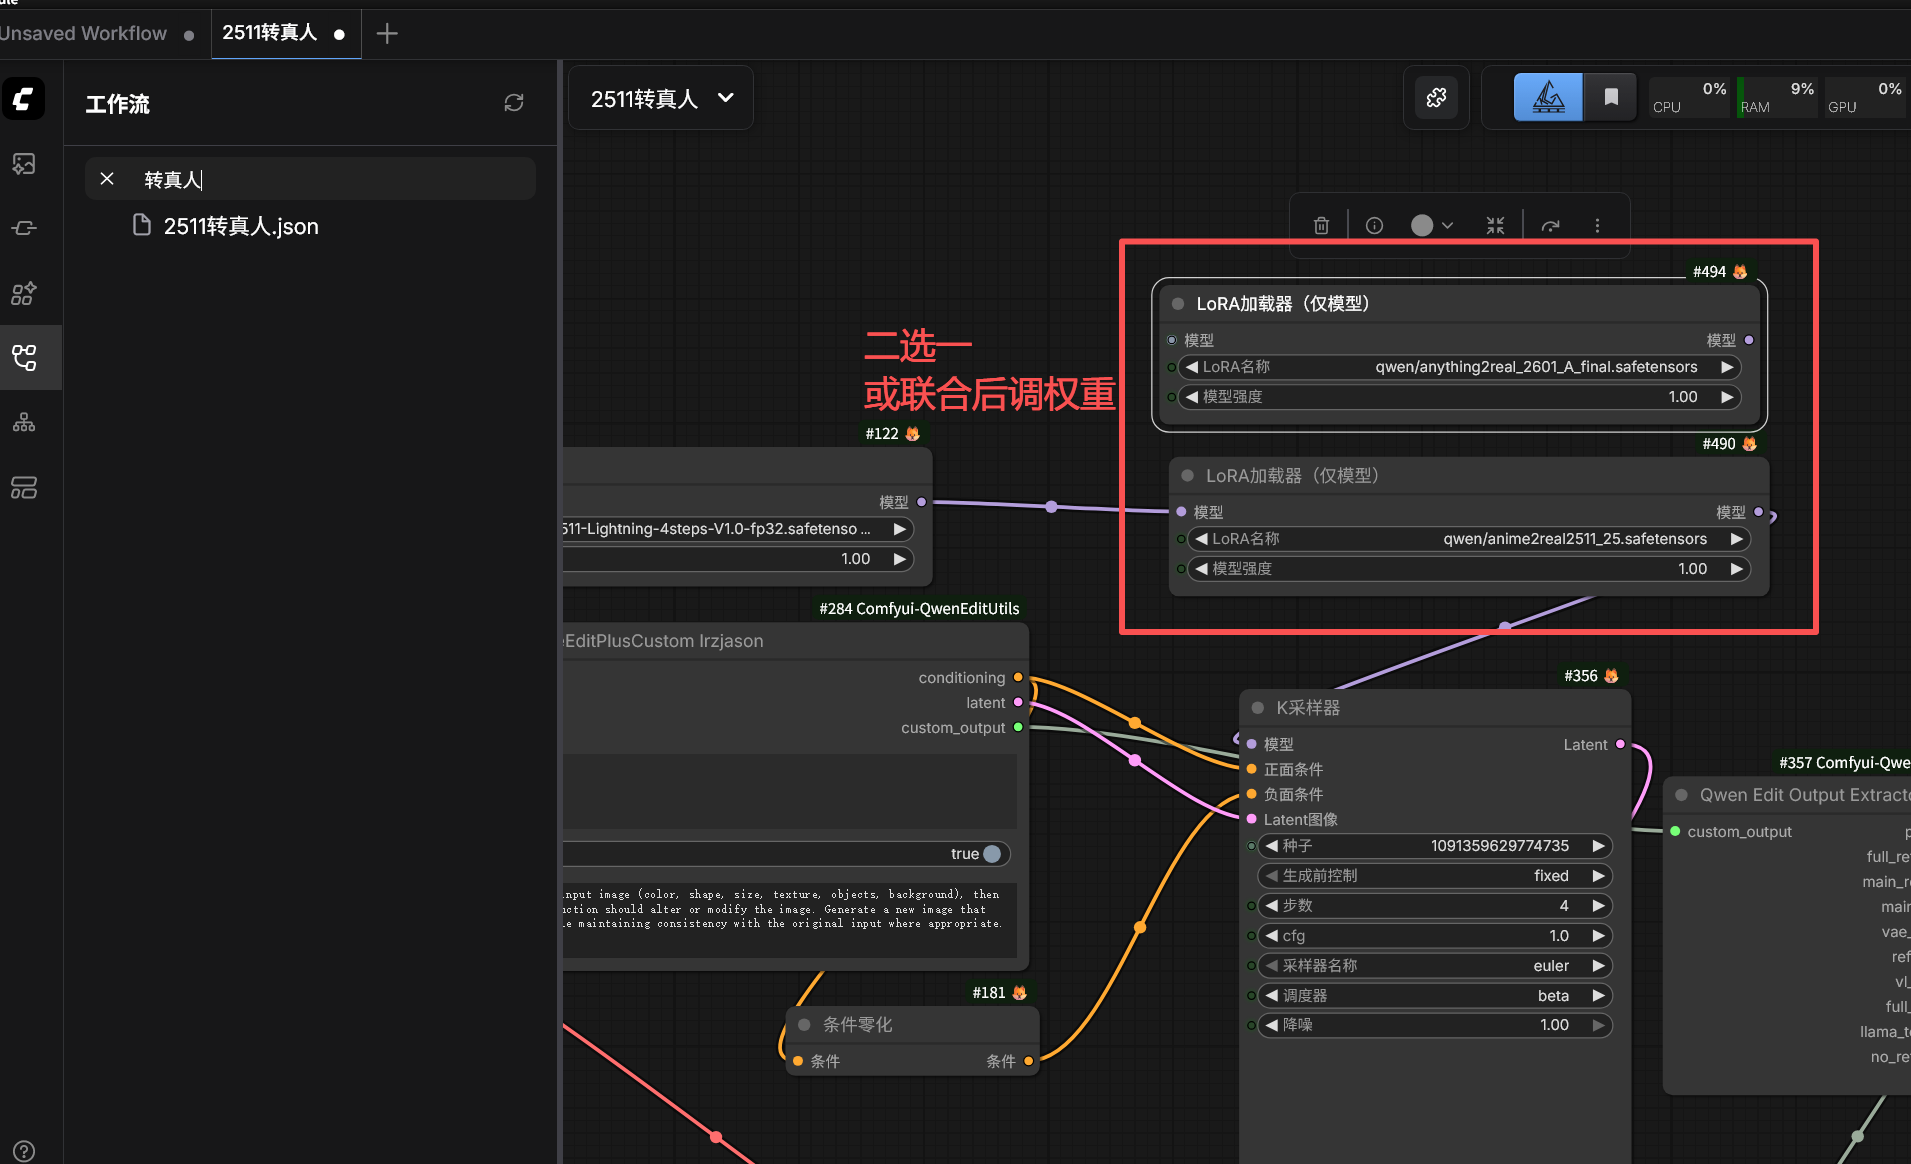Image resolution: width=1911 pixels, height=1164 pixels.
Task: Refresh the workflow list
Action: pyautogui.click(x=514, y=103)
